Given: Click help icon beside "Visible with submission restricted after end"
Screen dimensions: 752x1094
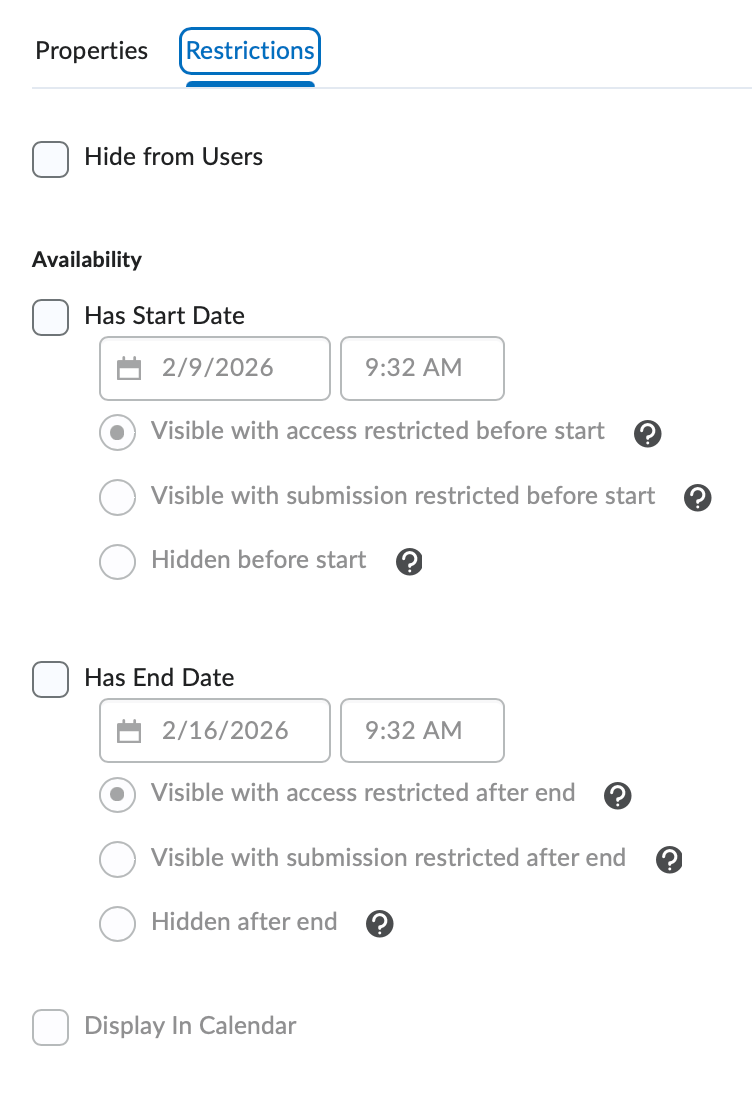Looking at the screenshot, I should point(669,859).
